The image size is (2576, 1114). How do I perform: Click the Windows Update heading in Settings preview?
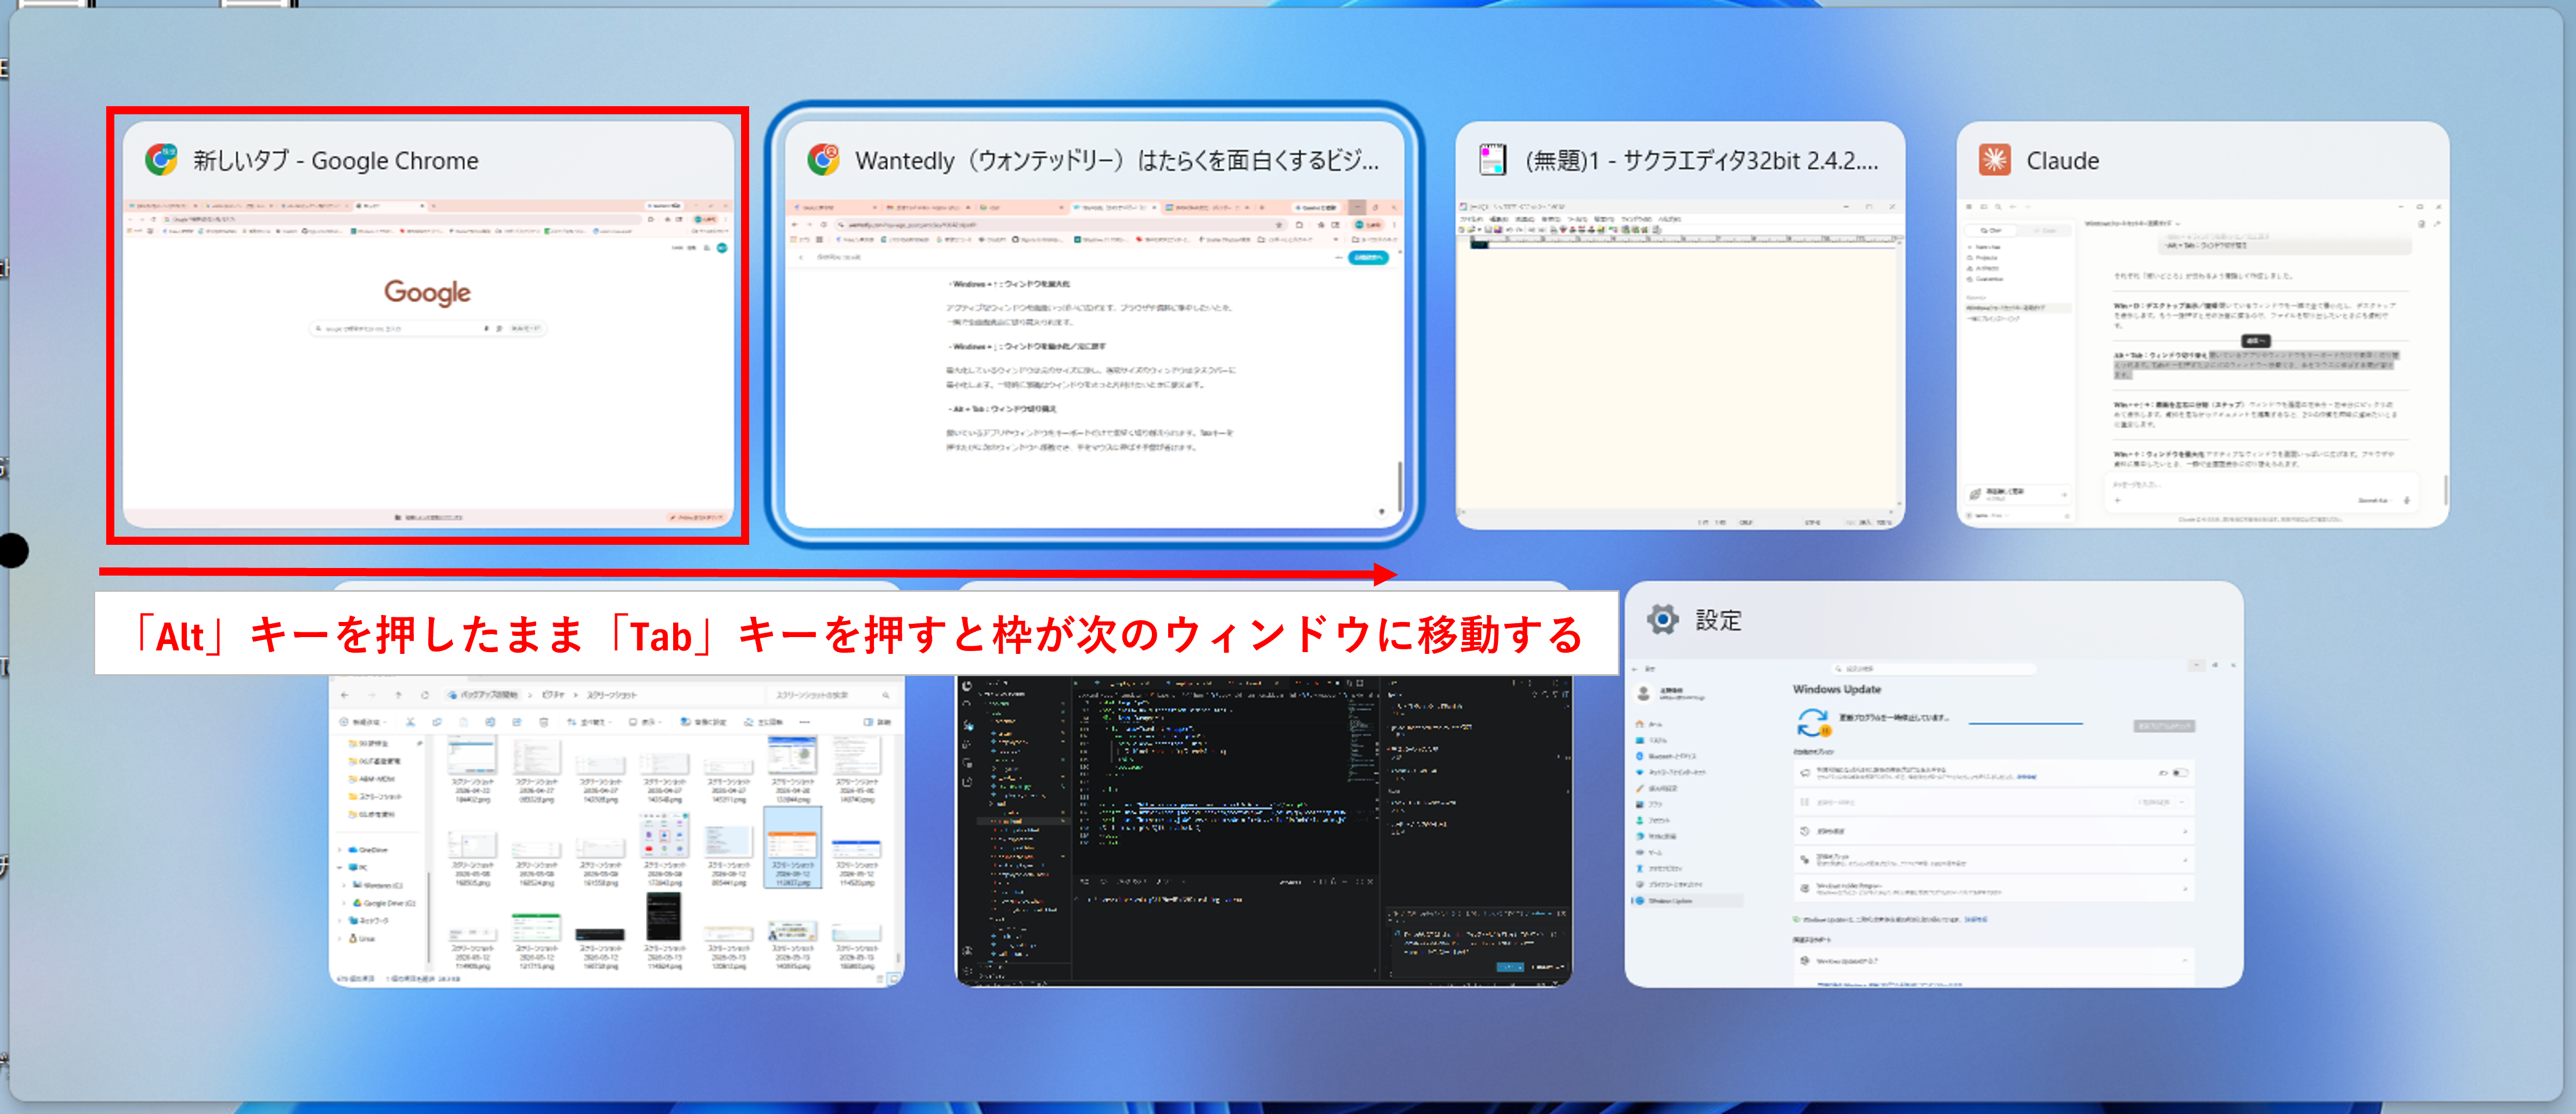pos(1836,689)
